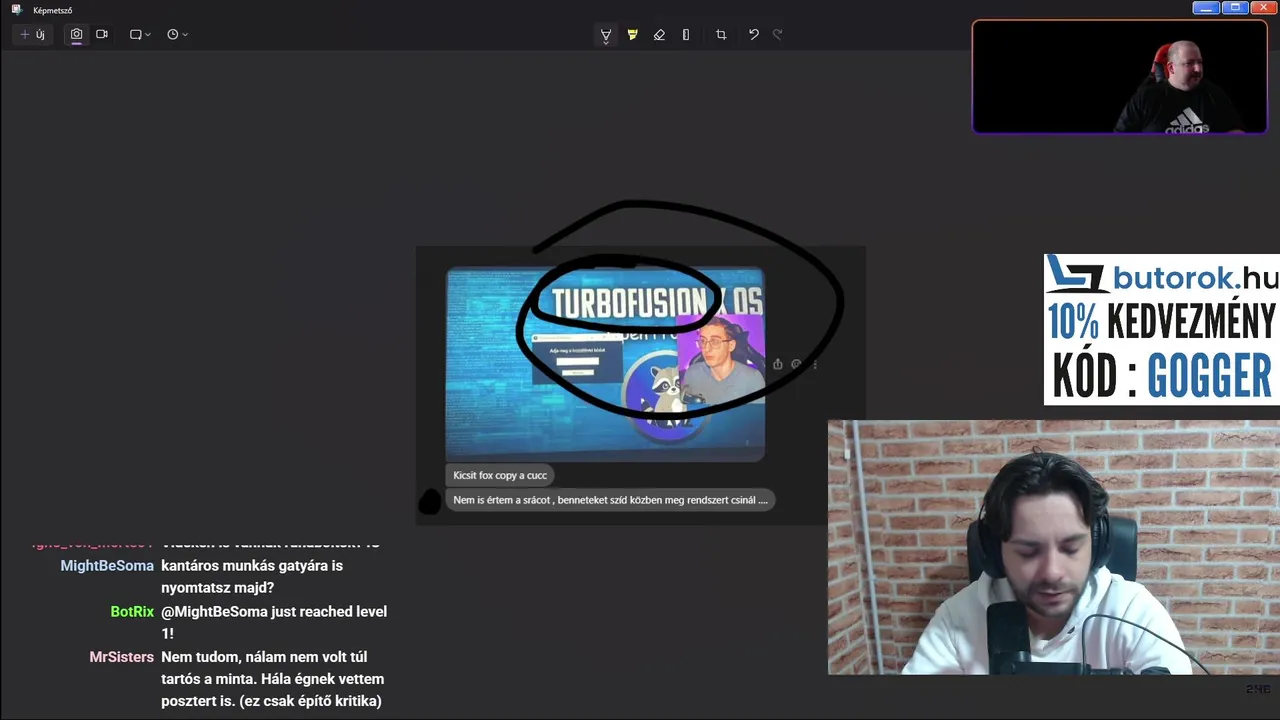Click the '@MightBeSoma just reached level' chat line
1280x720 pixels.
coord(274,612)
